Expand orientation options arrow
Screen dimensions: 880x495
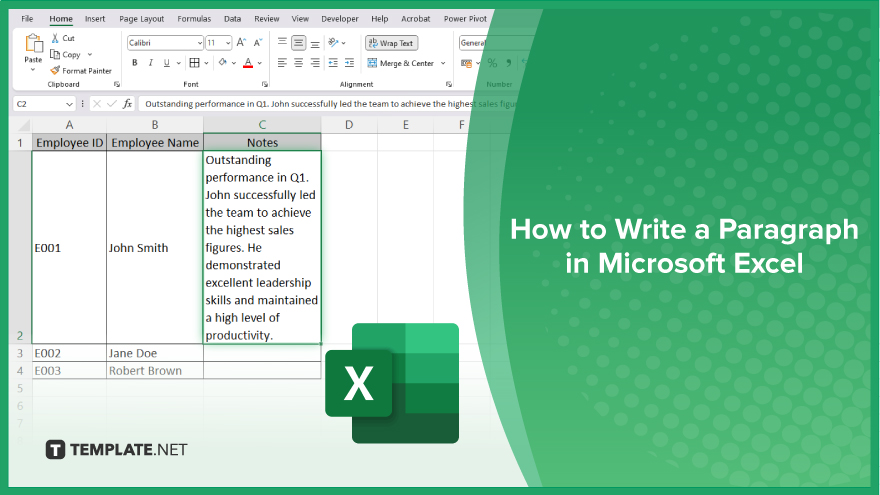[x=343, y=43]
